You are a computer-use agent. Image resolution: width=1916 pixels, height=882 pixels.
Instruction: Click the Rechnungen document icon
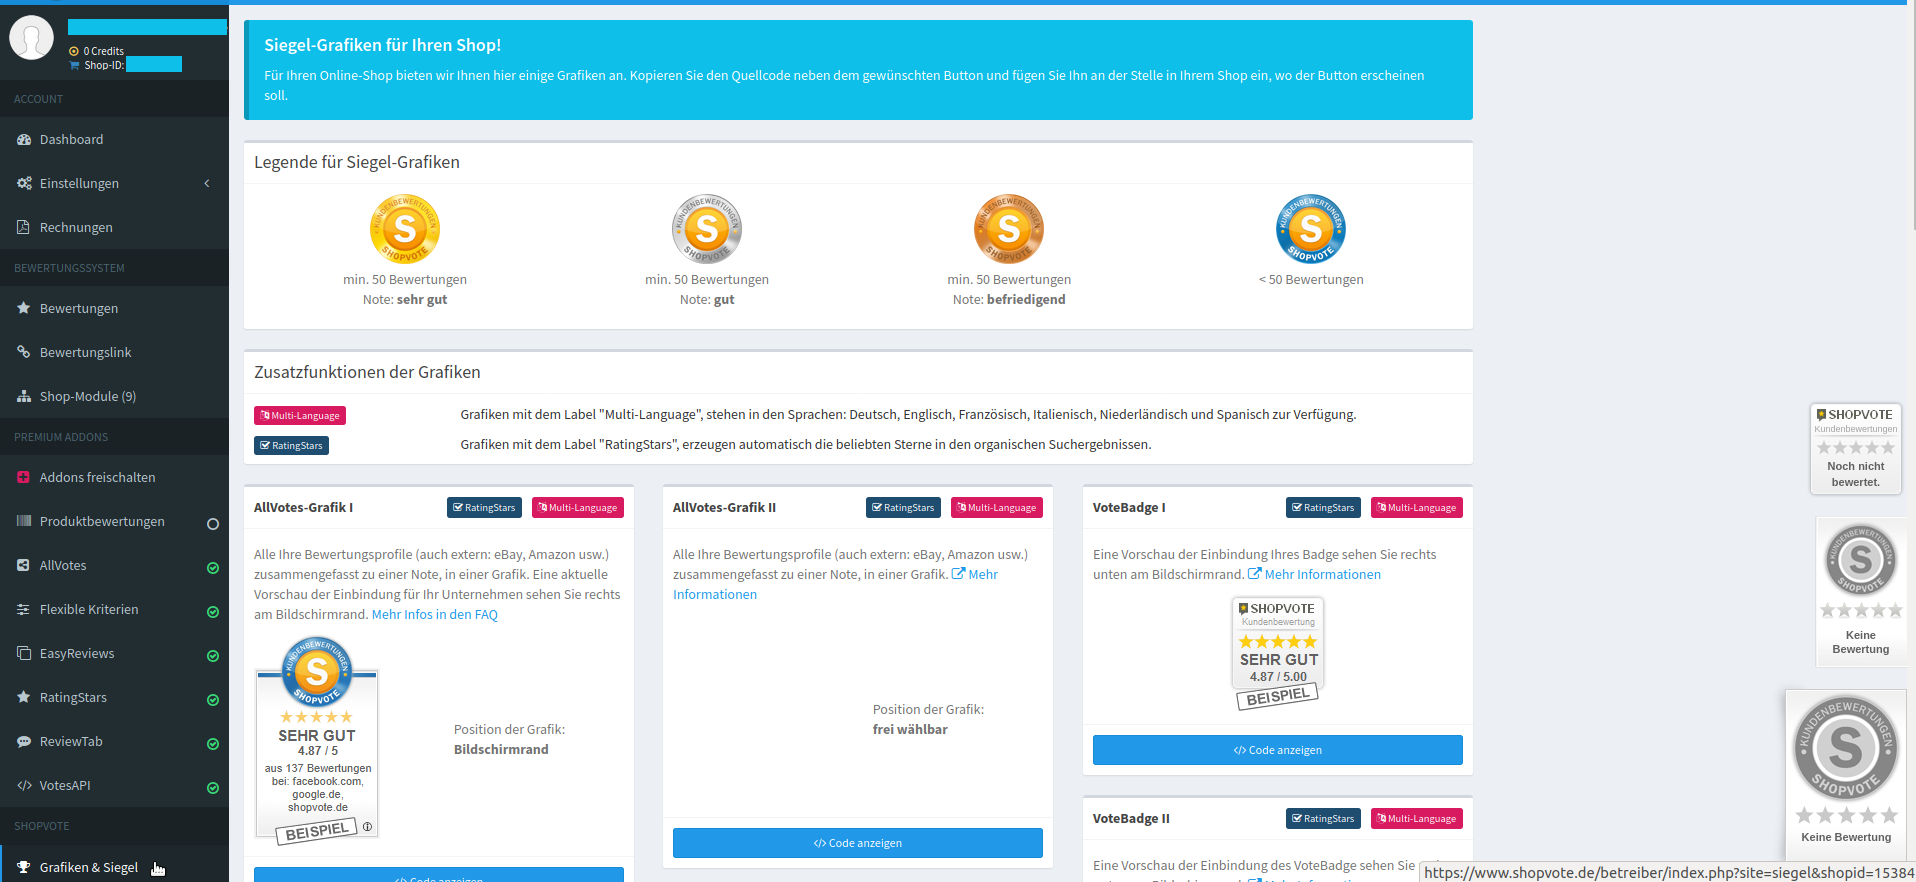tap(24, 228)
